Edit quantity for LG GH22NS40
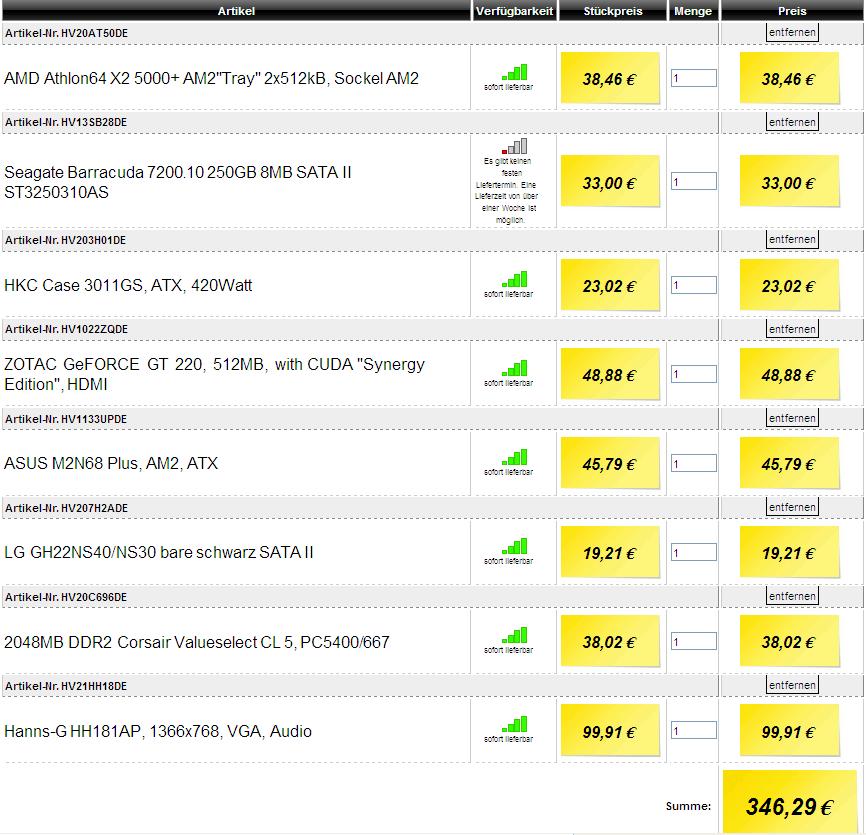 pos(694,552)
